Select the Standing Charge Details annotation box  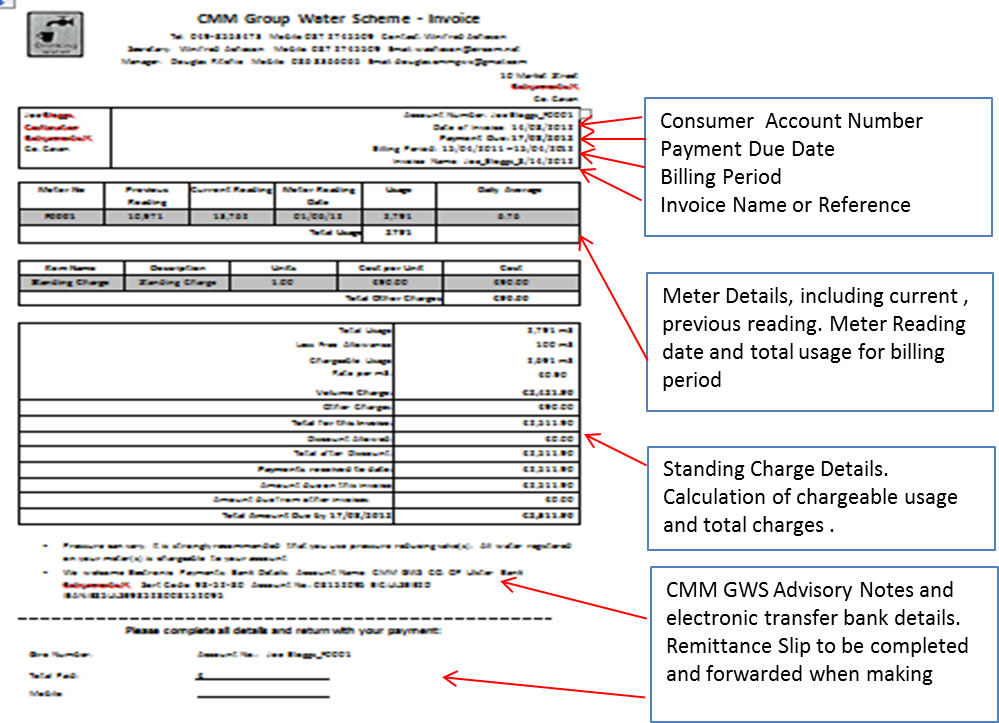pyautogui.click(x=820, y=496)
